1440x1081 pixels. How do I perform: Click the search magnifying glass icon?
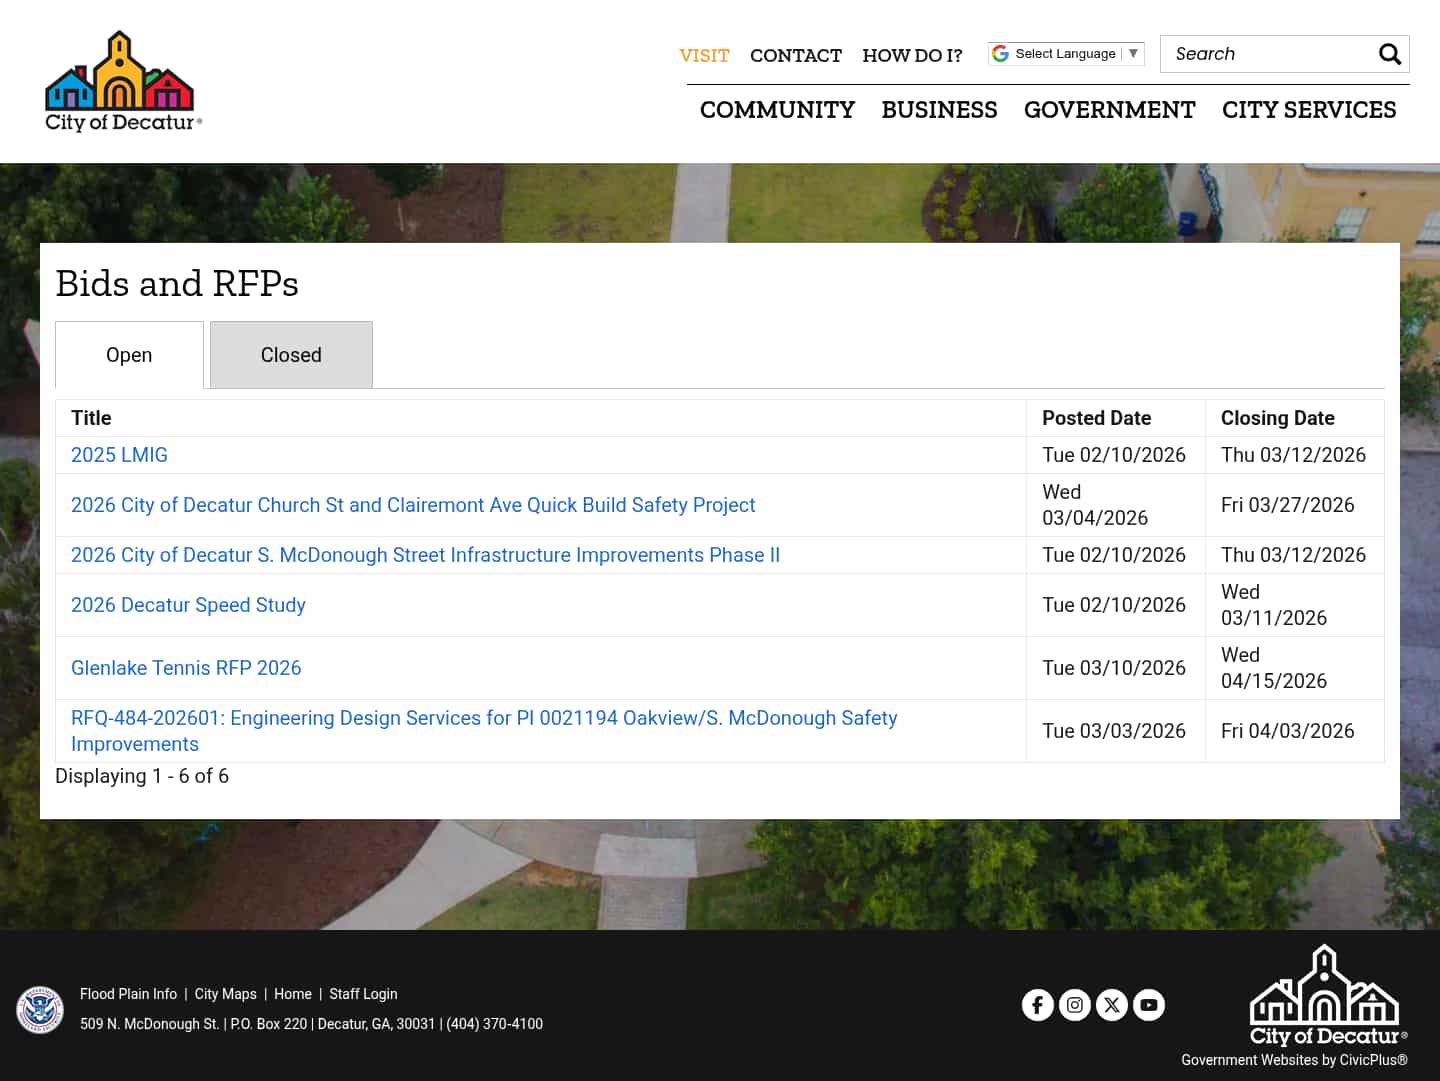click(1390, 54)
